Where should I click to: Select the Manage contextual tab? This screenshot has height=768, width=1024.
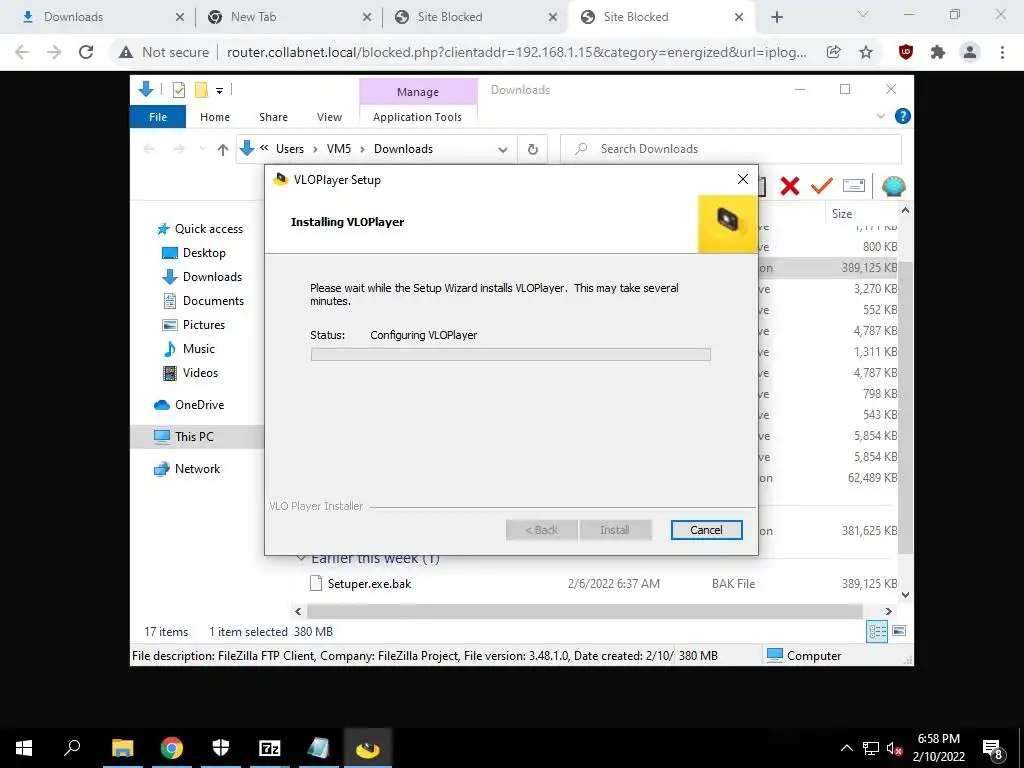click(418, 92)
